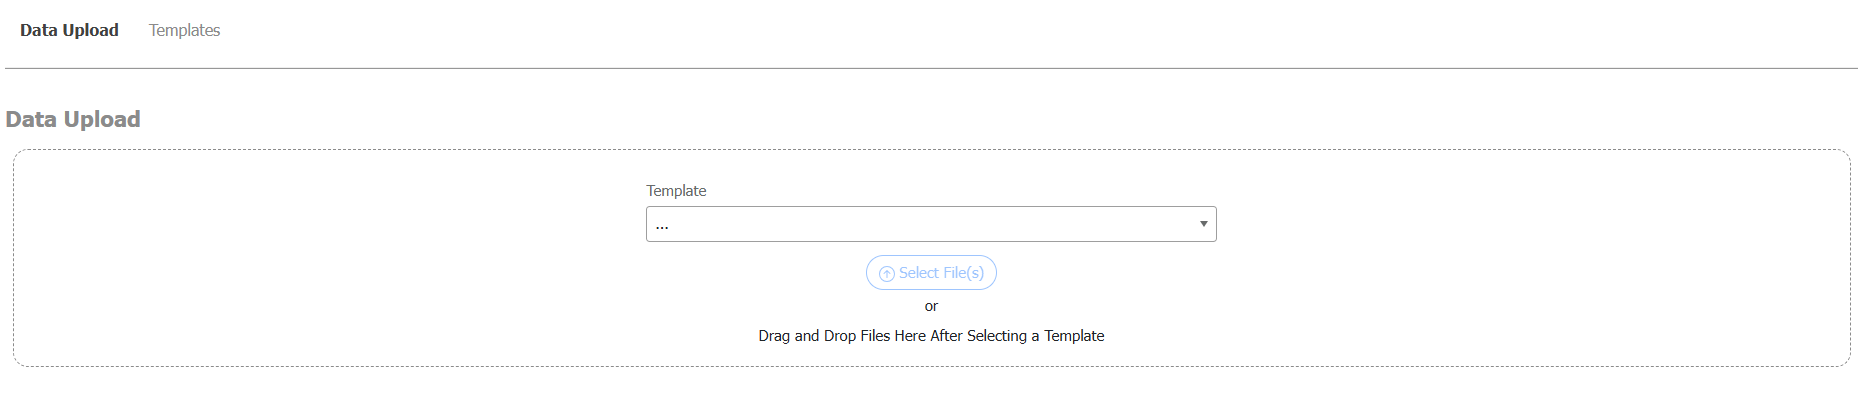Click 'After Selecting a Template' instruction text

coord(1017,336)
